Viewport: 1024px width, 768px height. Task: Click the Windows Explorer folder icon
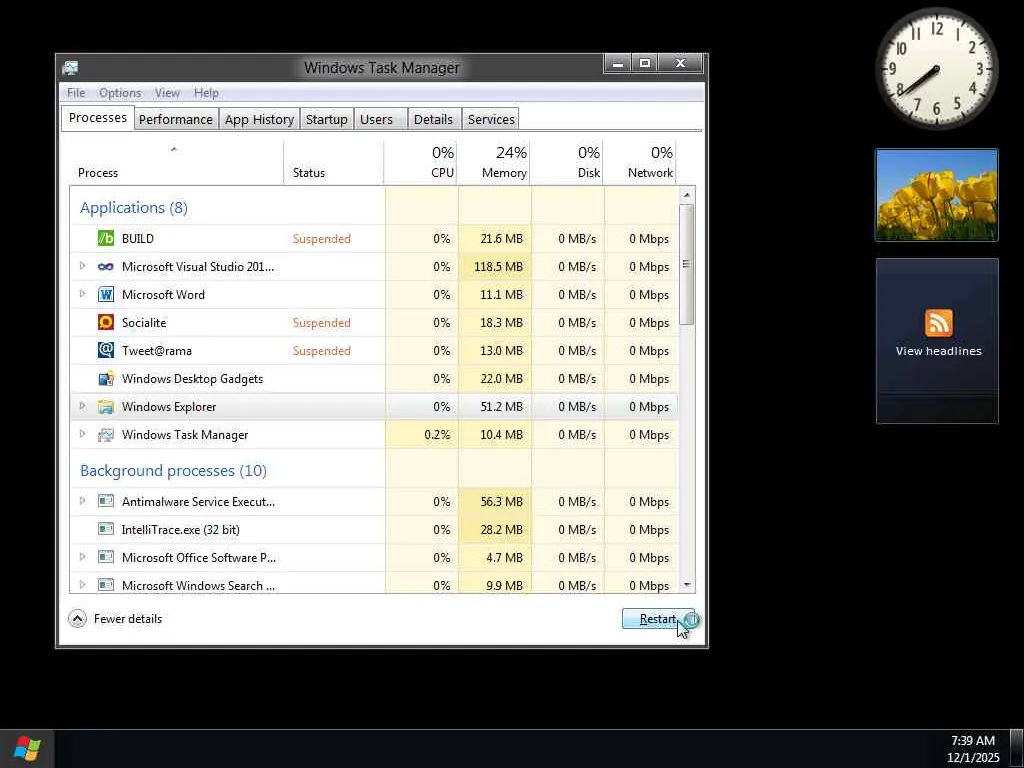(106, 407)
